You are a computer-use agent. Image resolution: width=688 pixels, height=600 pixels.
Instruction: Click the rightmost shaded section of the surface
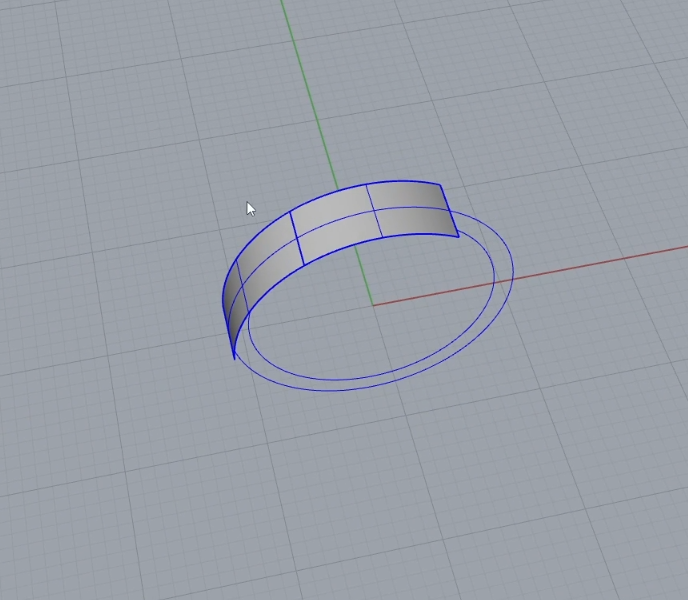(x=415, y=210)
